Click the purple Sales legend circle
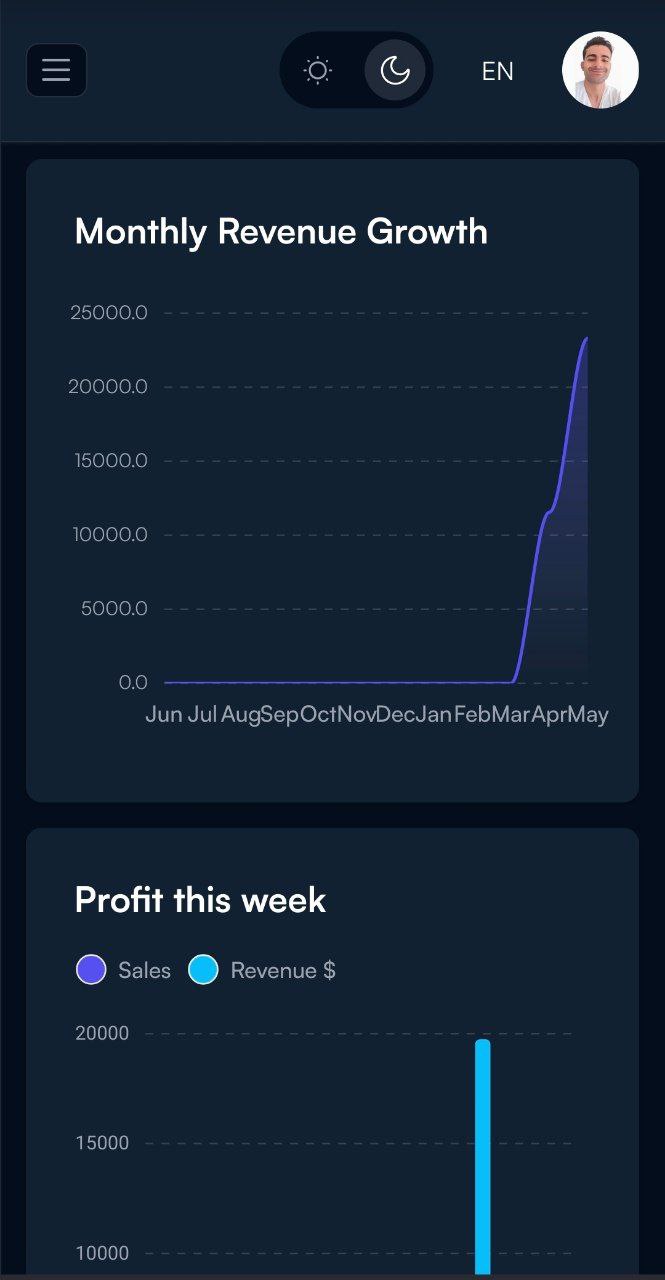 coord(91,970)
